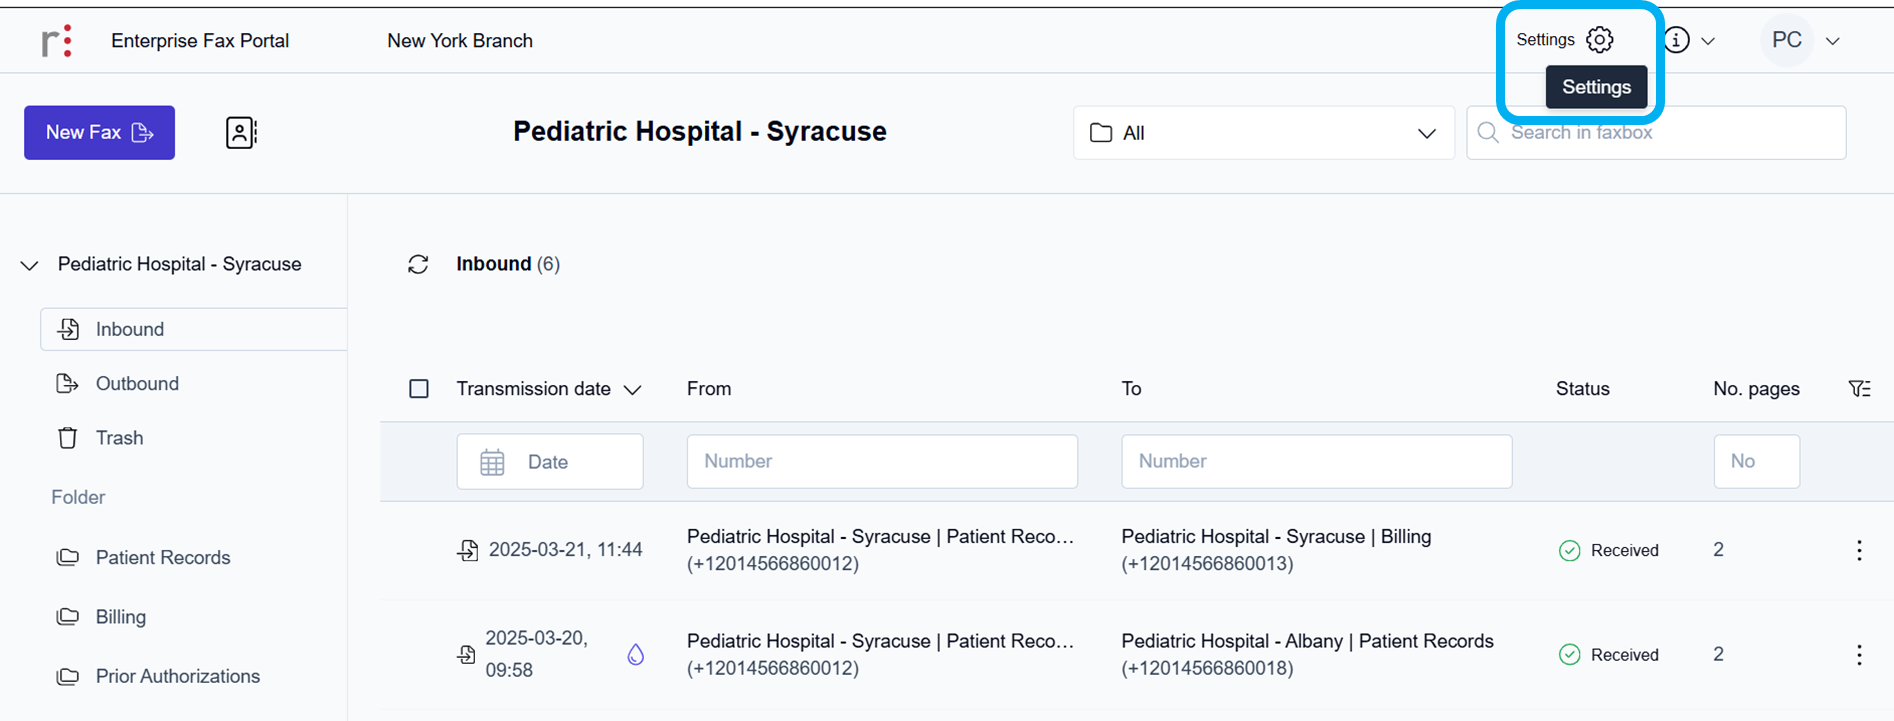Open the Patient Records folder
Viewport: 1894px width, 721px height.
click(x=162, y=558)
